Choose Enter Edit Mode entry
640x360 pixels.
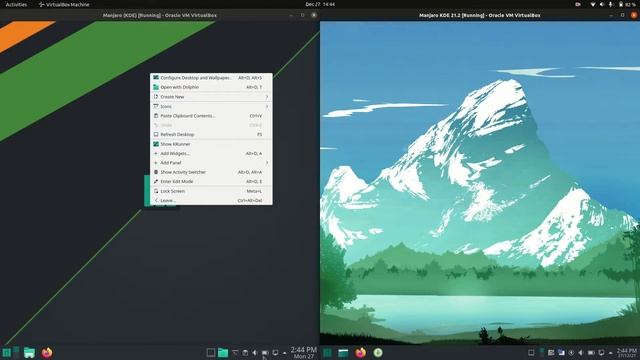211,181
